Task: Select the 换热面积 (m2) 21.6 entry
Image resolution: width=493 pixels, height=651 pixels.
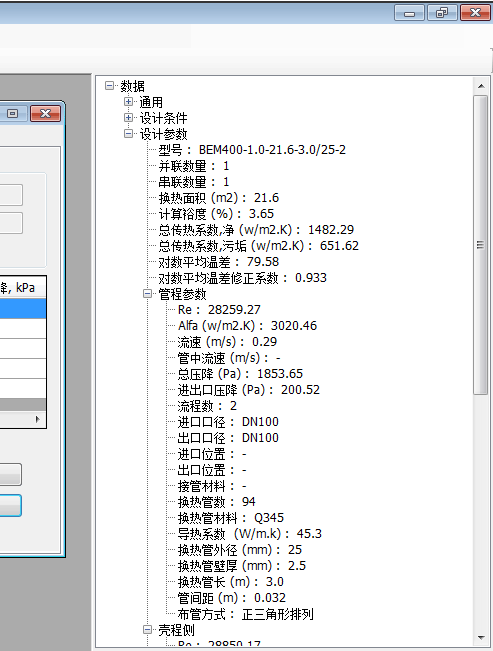Action: click(218, 198)
